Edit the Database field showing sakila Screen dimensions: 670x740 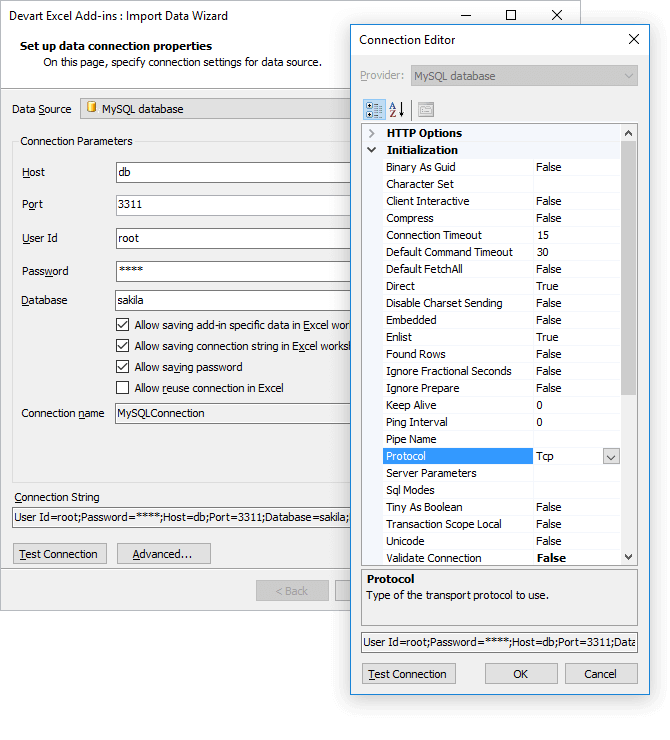(x=233, y=300)
